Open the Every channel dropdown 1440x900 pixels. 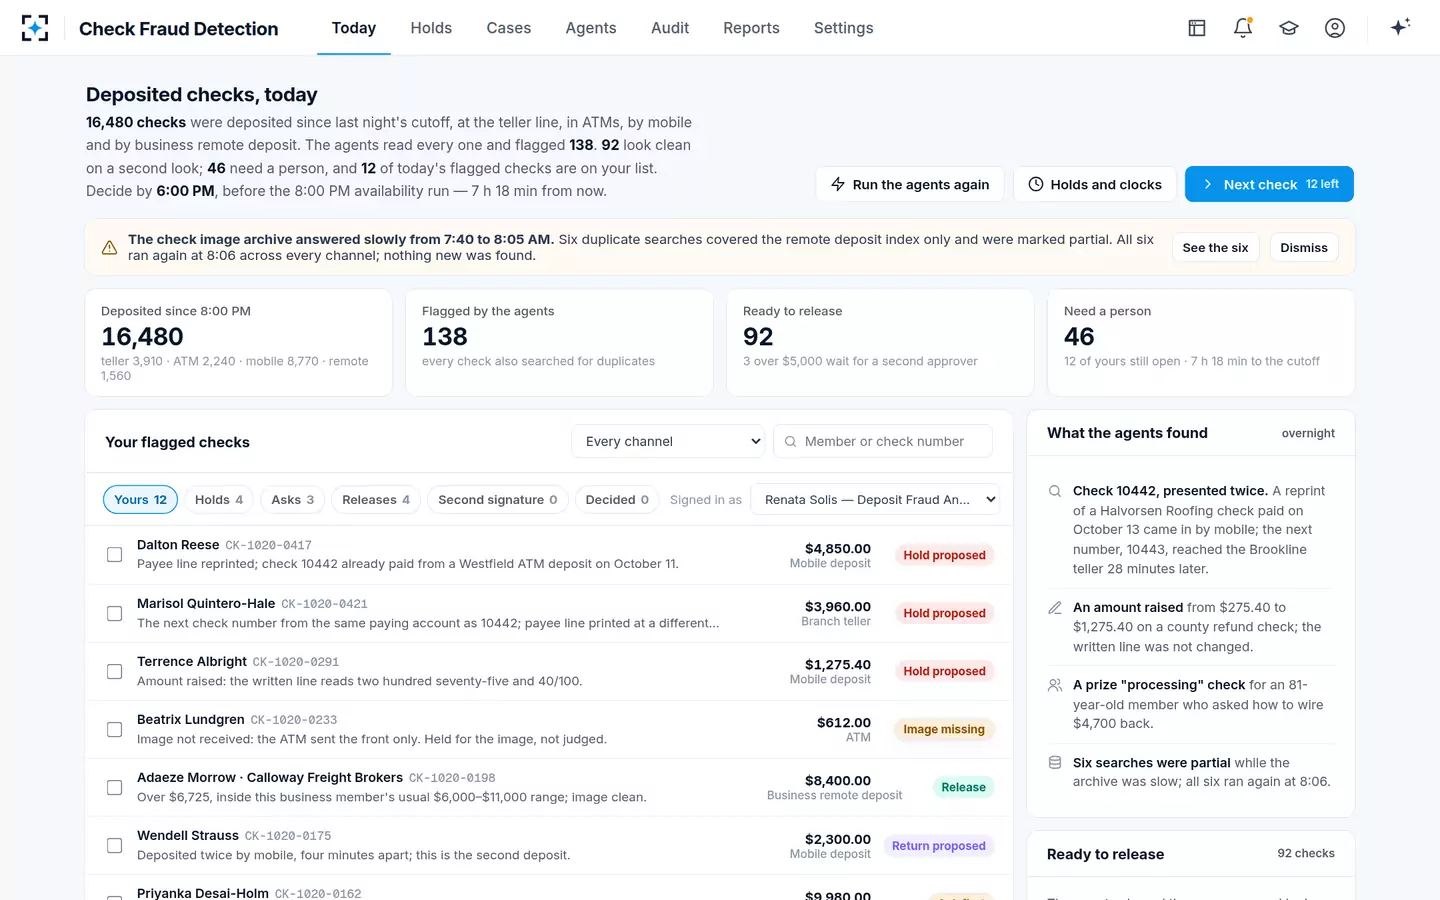tap(668, 441)
